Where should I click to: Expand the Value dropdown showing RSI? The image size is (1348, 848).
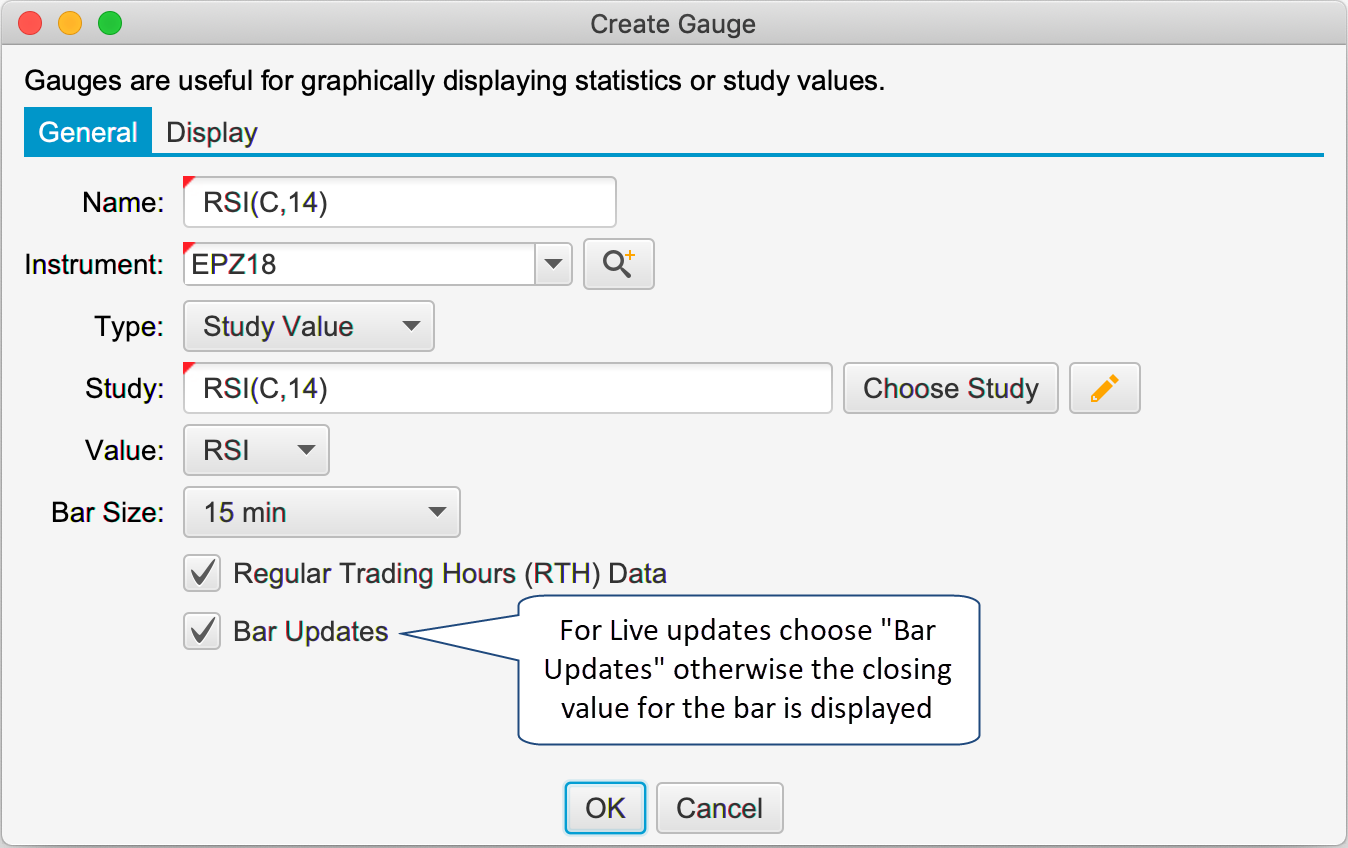(x=257, y=451)
